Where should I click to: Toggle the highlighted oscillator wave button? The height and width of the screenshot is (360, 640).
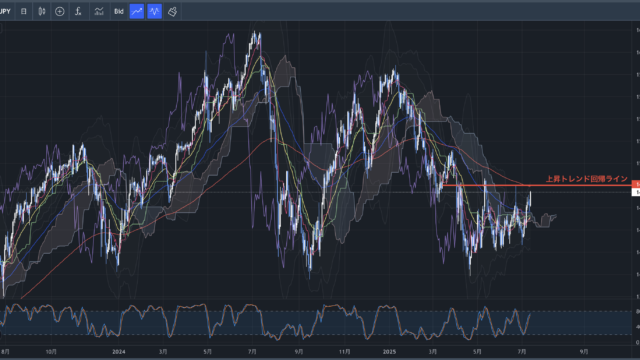point(155,11)
